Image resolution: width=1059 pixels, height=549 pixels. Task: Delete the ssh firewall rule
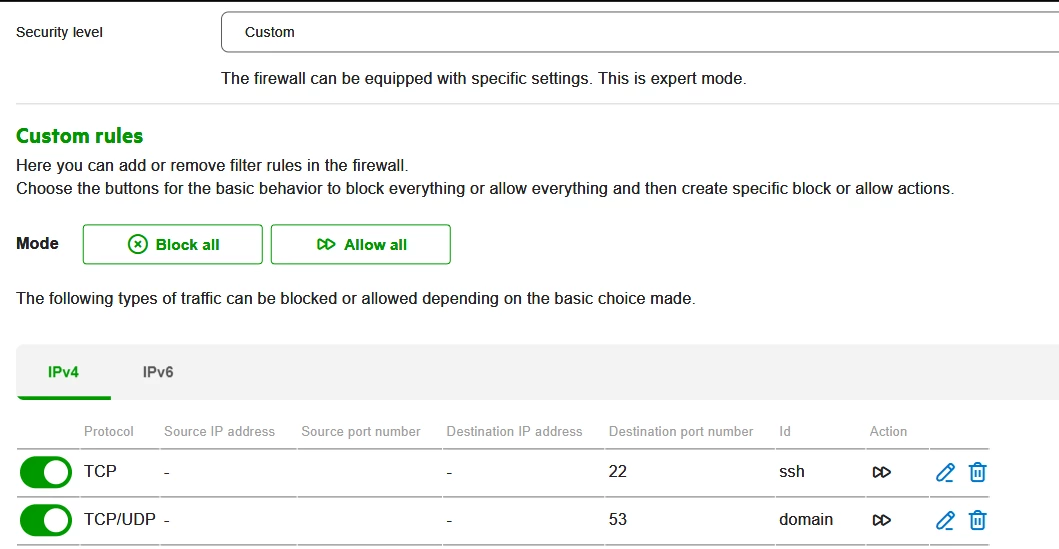tap(978, 472)
